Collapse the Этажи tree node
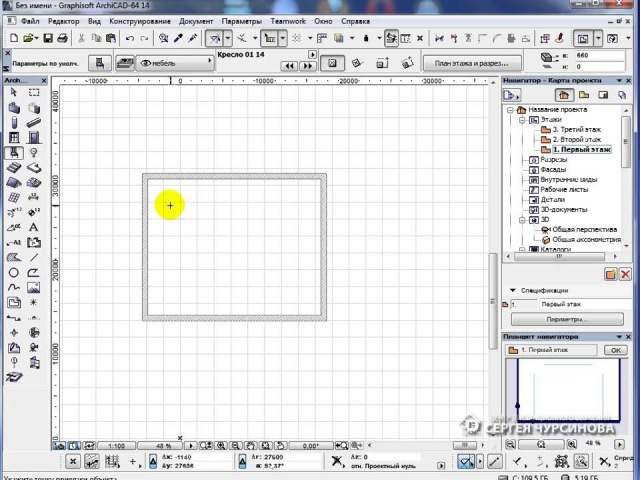This screenshot has width=640, height=480. click(x=522, y=120)
